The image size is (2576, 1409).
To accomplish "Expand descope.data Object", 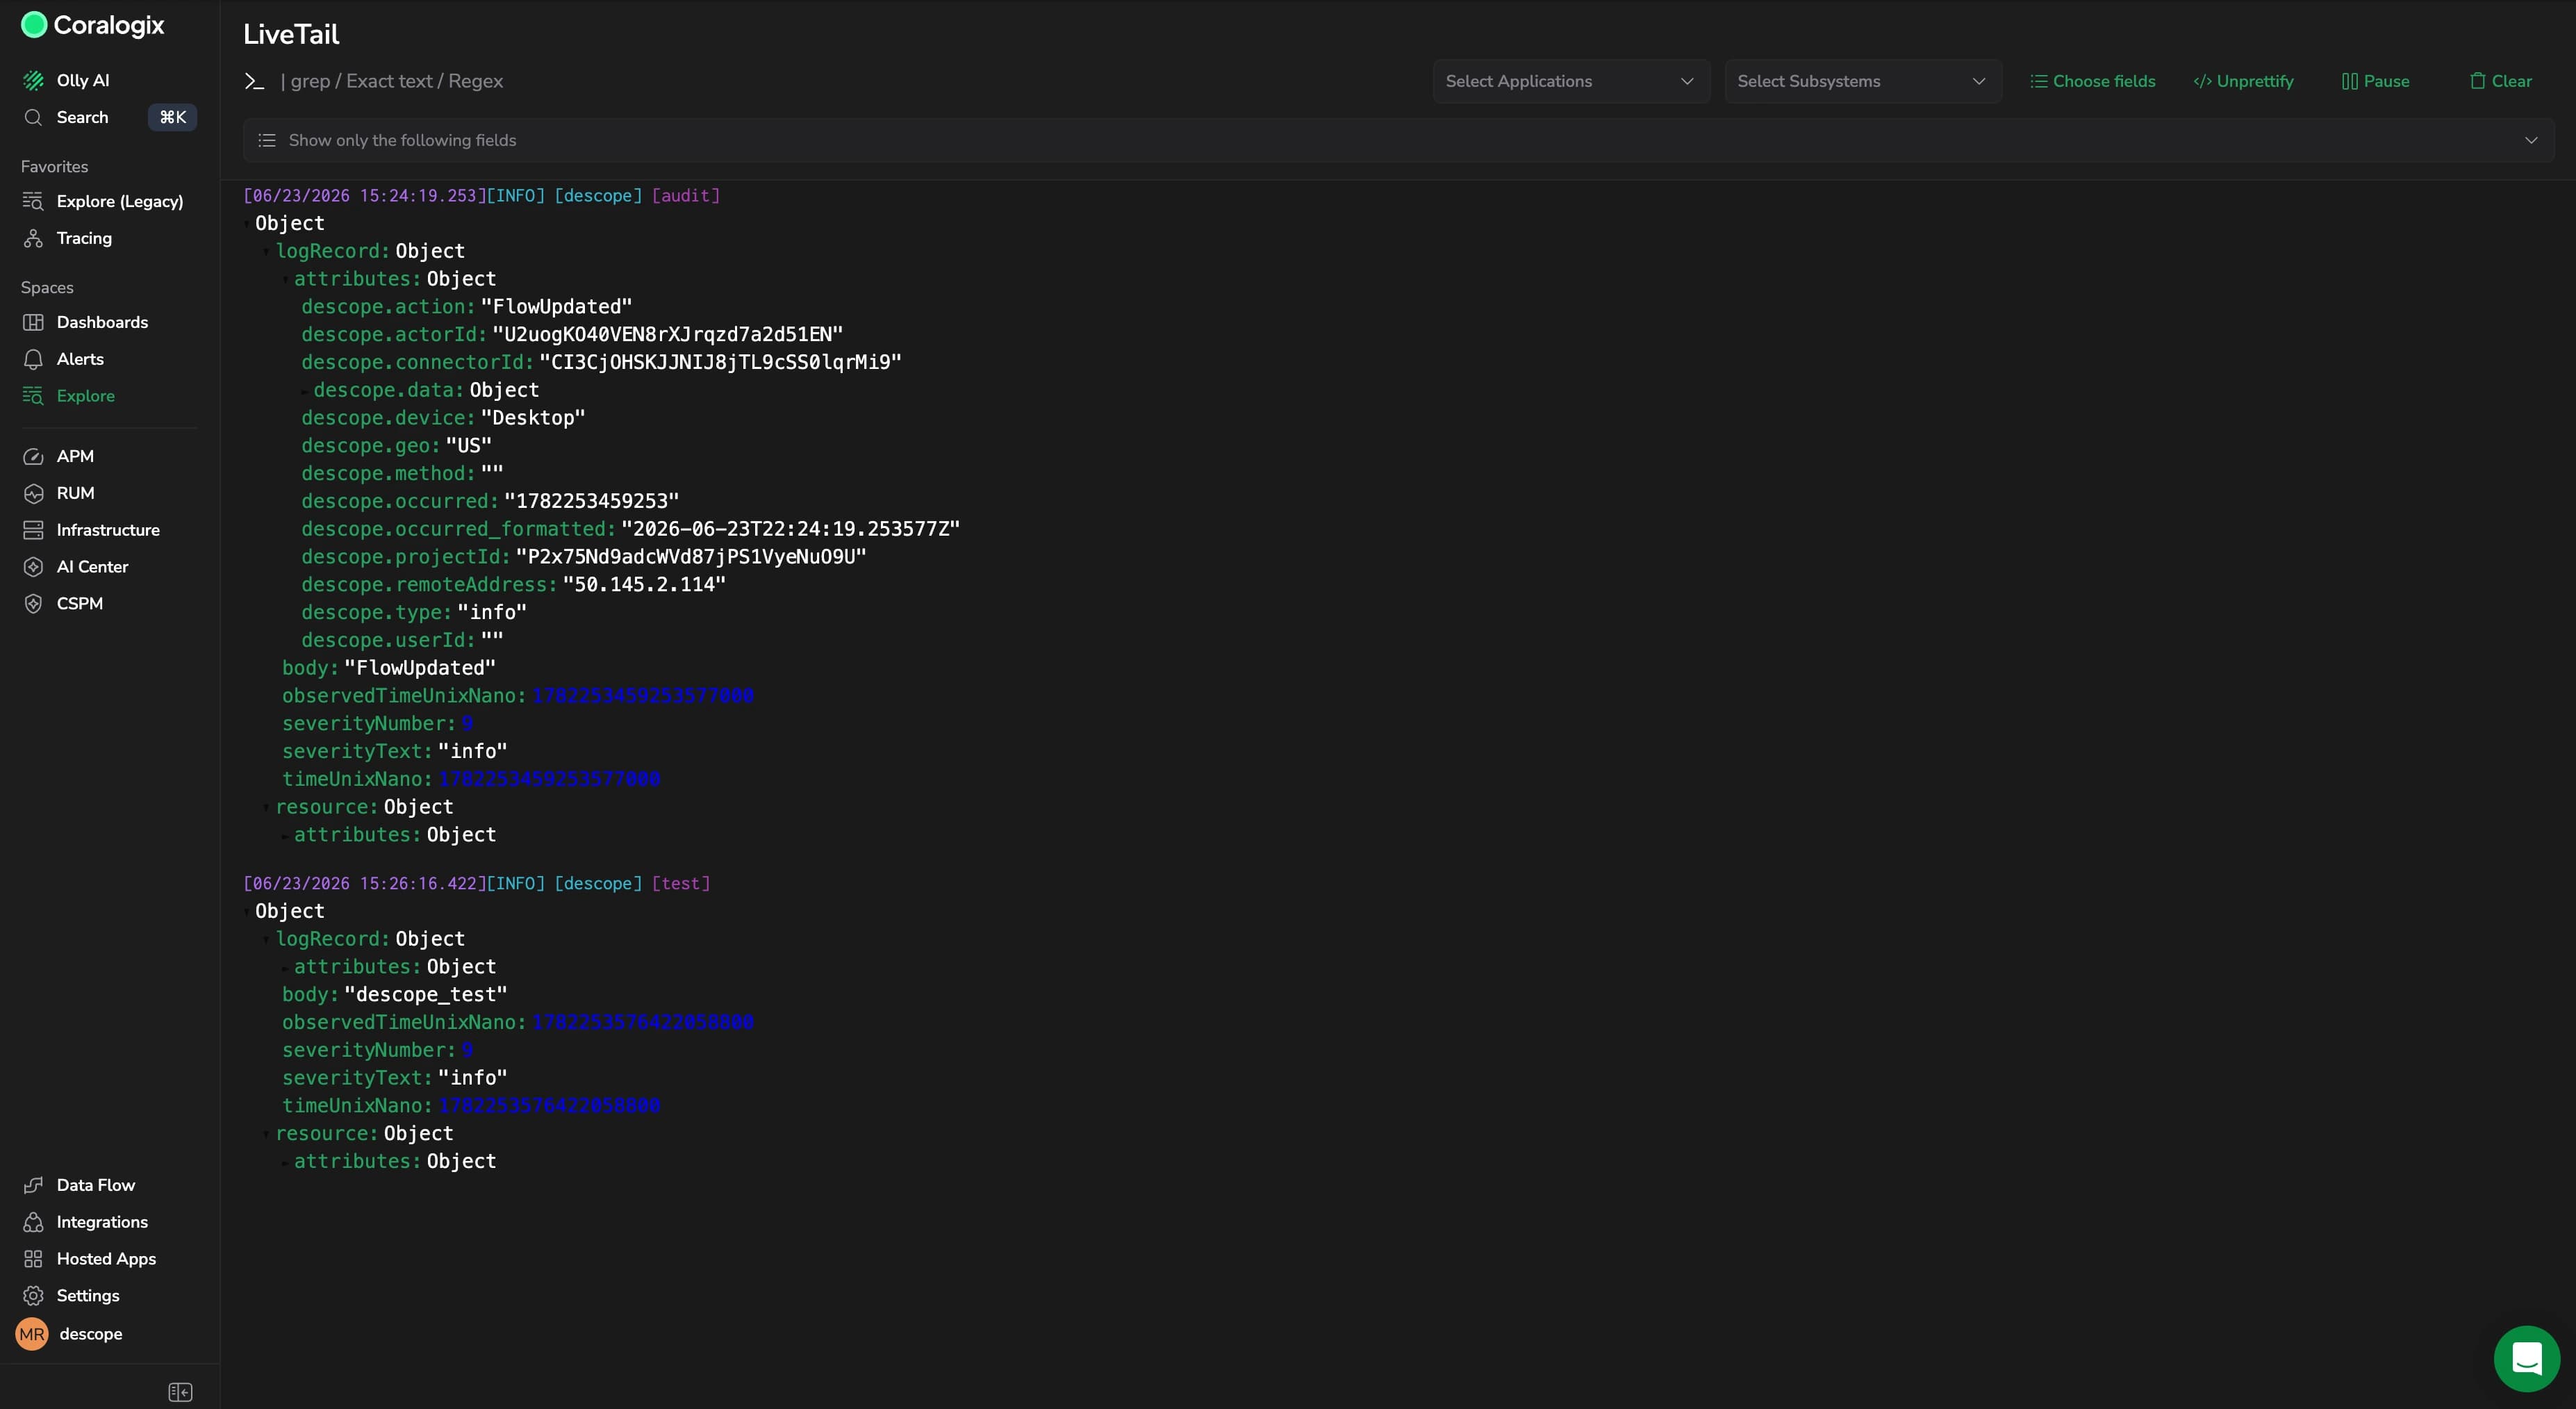I will pyautogui.click(x=305, y=391).
